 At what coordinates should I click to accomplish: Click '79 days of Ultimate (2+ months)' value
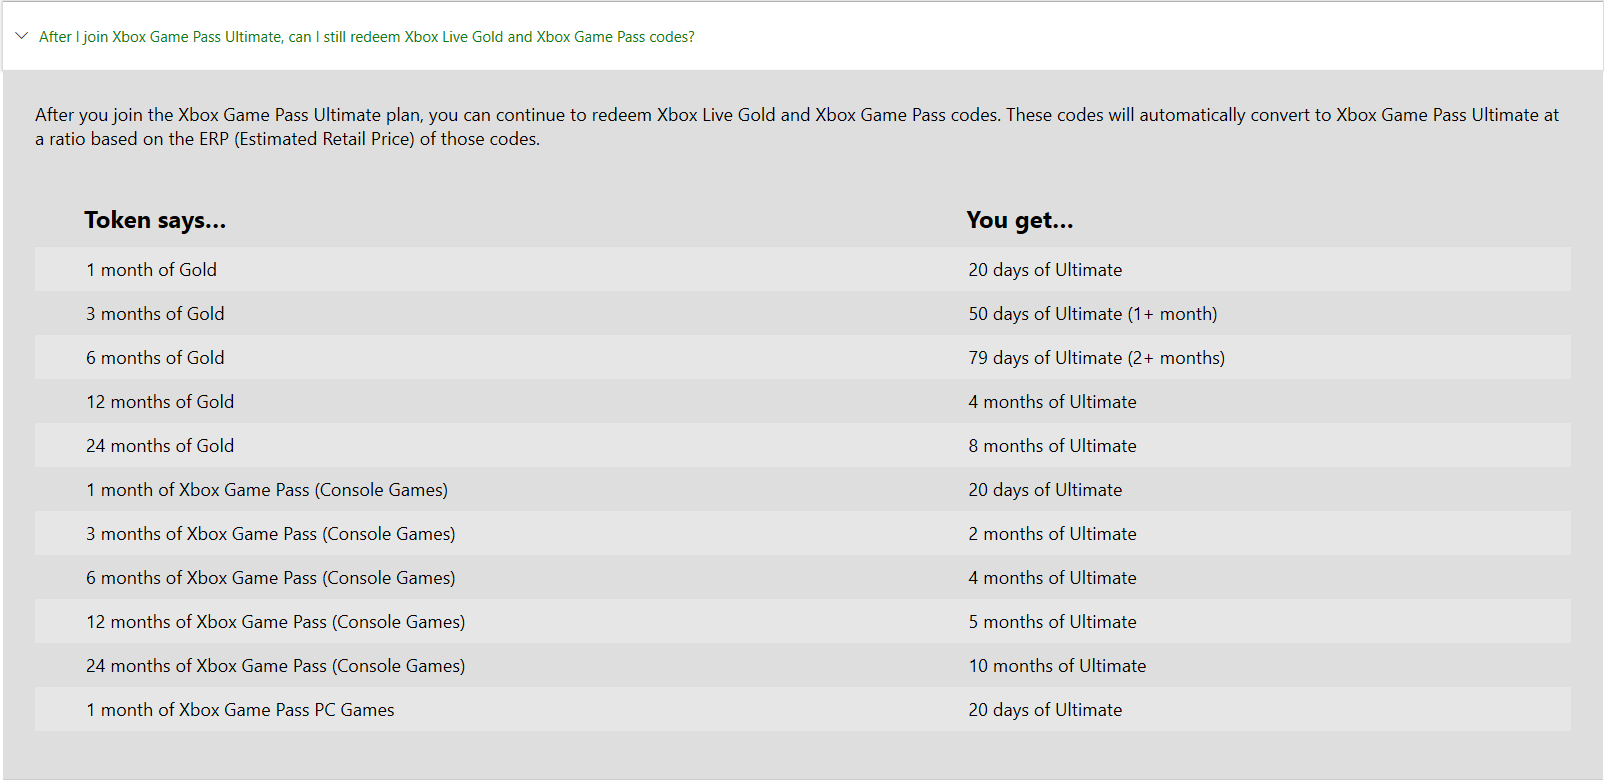pyautogui.click(x=1097, y=358)
